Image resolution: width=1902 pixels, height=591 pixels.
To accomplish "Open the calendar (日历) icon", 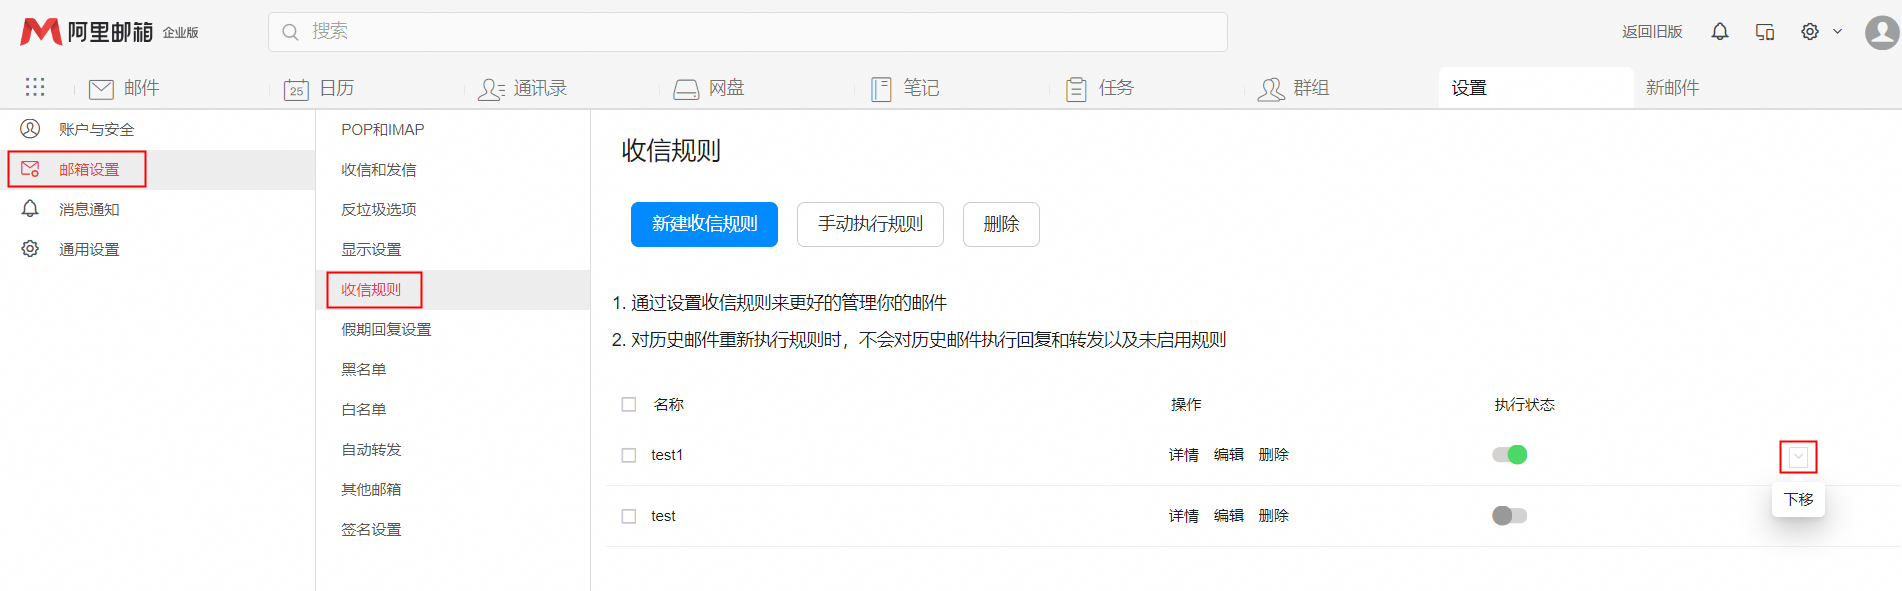I will (296, 89).
